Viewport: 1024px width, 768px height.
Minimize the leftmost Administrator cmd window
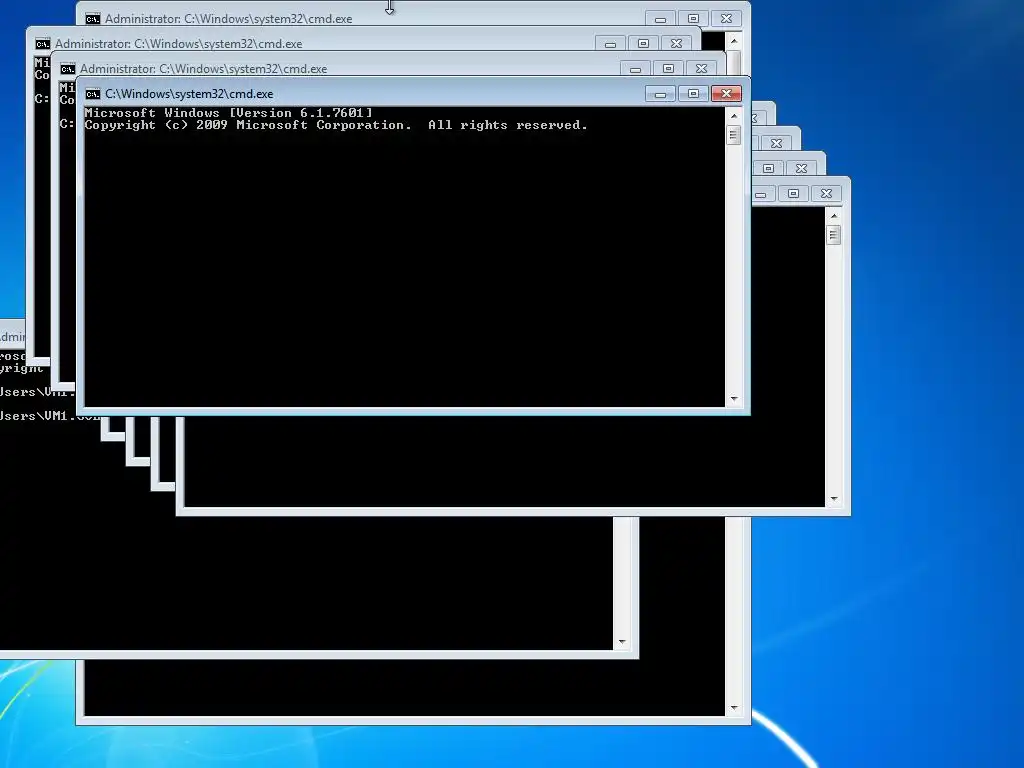[610, 44]
